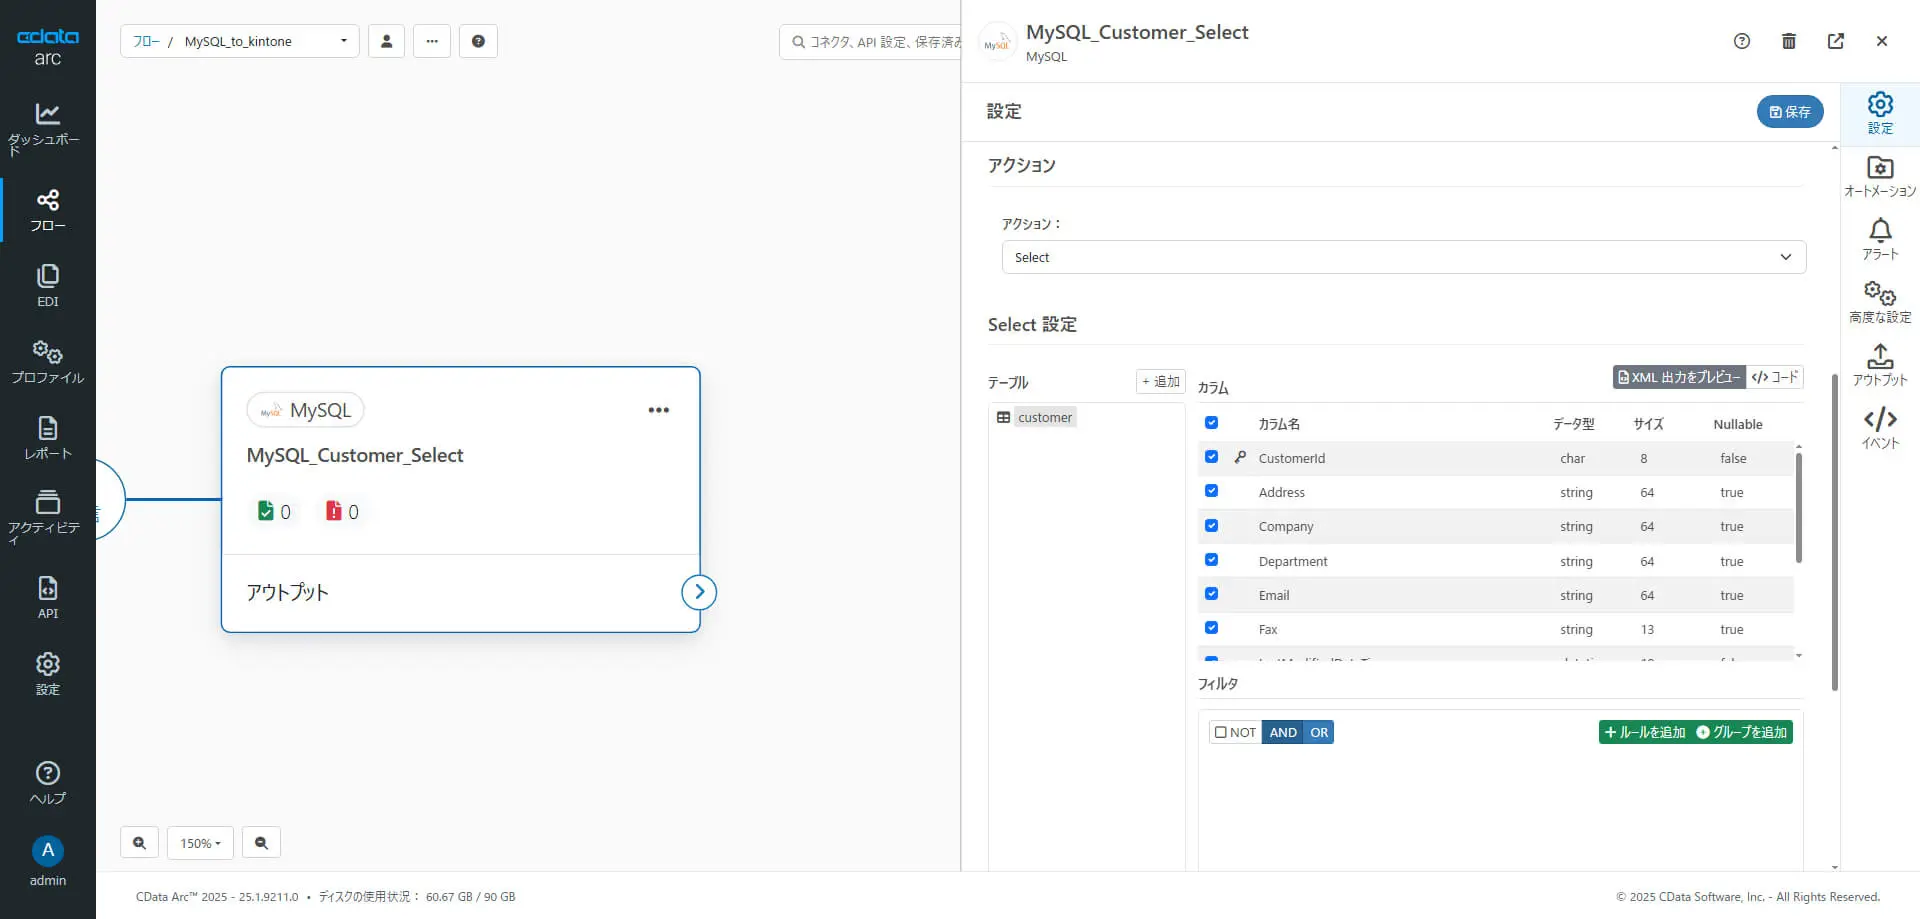Add a filter rule
The height and width of the screenshot is (919, 1920).
[1645, 732]
